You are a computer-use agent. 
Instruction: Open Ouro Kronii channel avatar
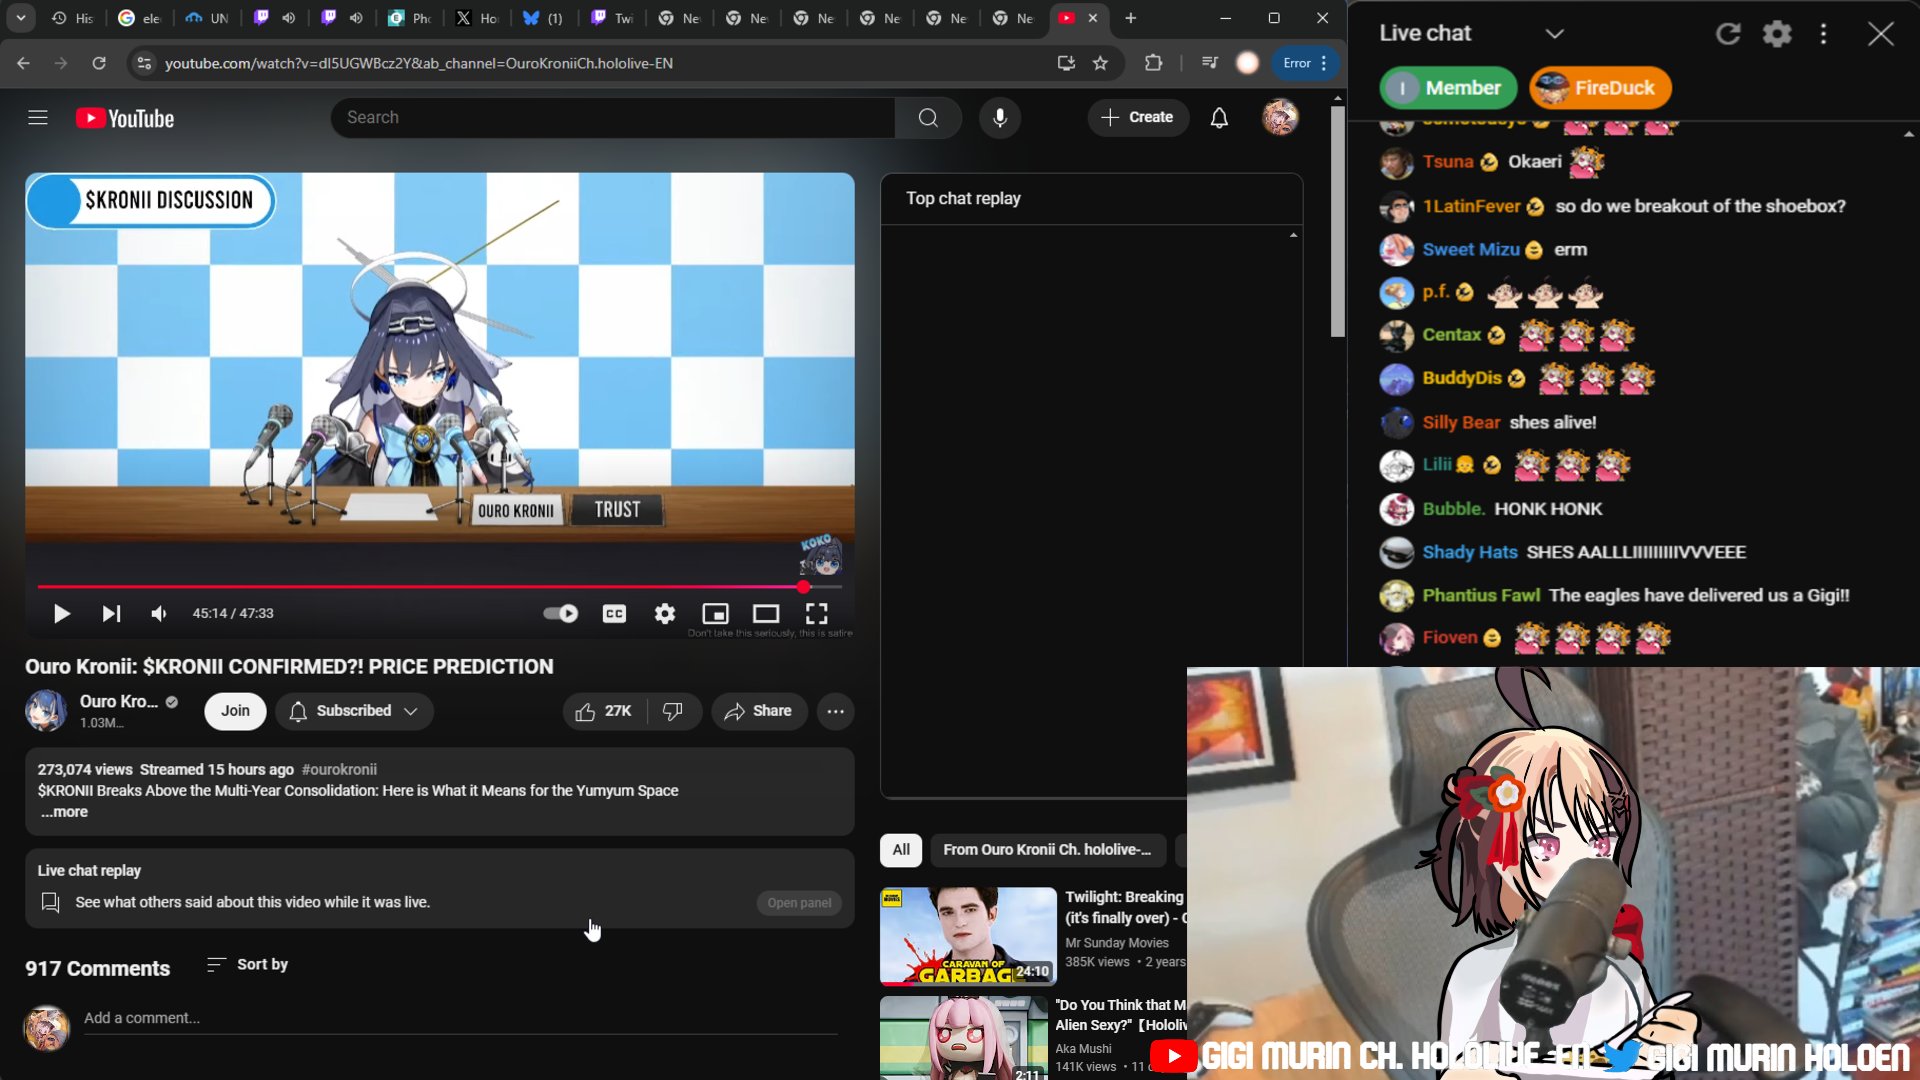(46, 711)
